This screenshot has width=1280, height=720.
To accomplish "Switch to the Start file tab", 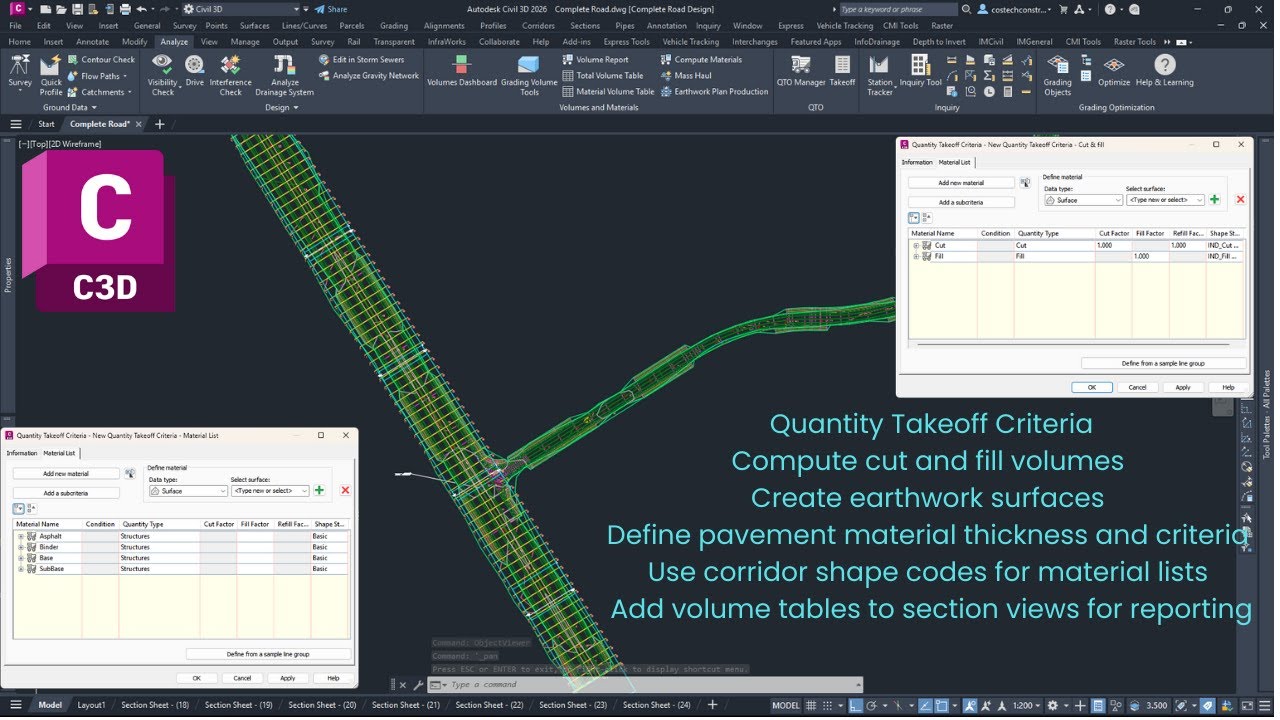I will [46, 124].
